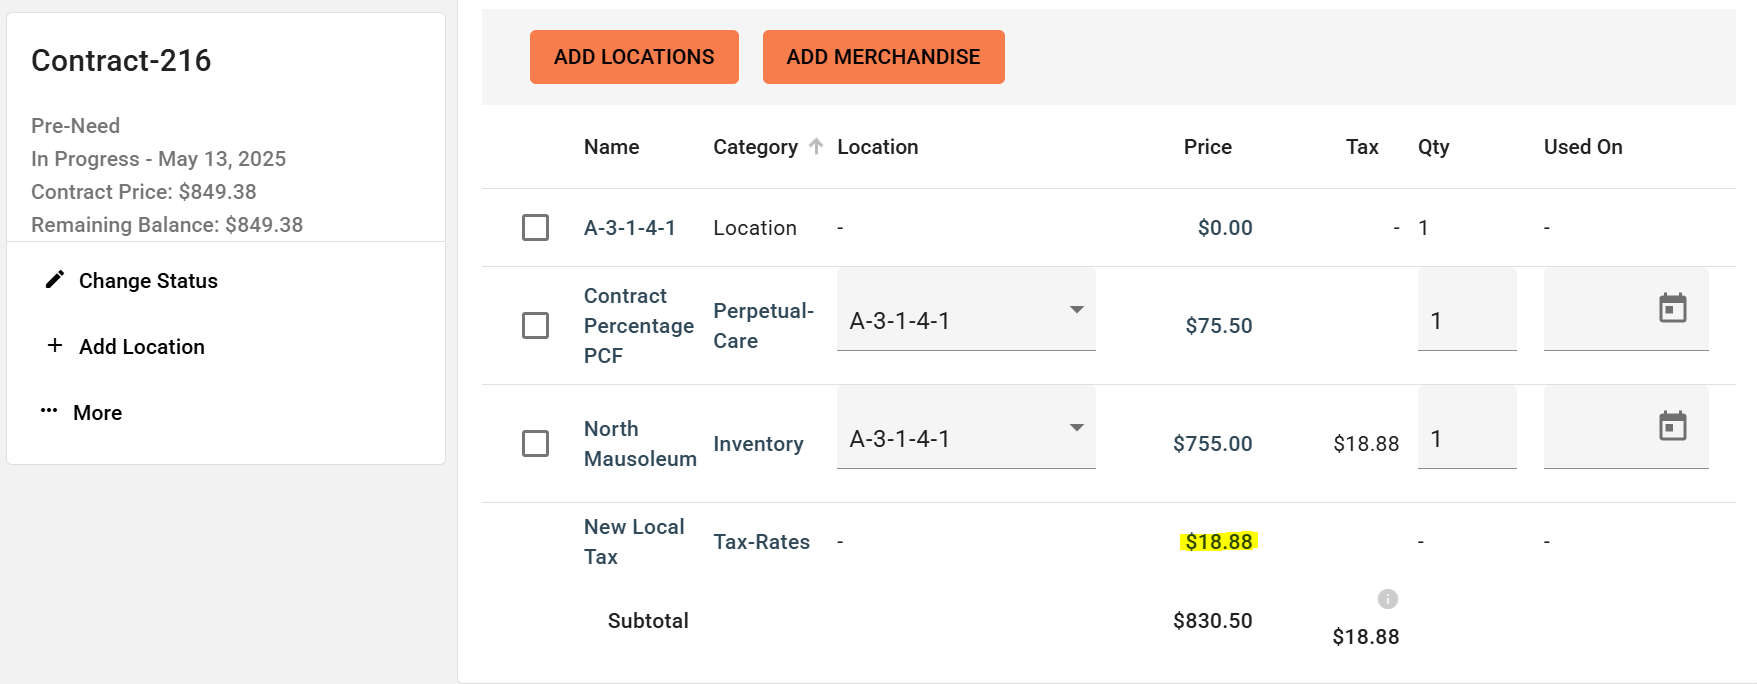Click the plus icon for Add Location

pyautogui.click(x=55, y=345)
